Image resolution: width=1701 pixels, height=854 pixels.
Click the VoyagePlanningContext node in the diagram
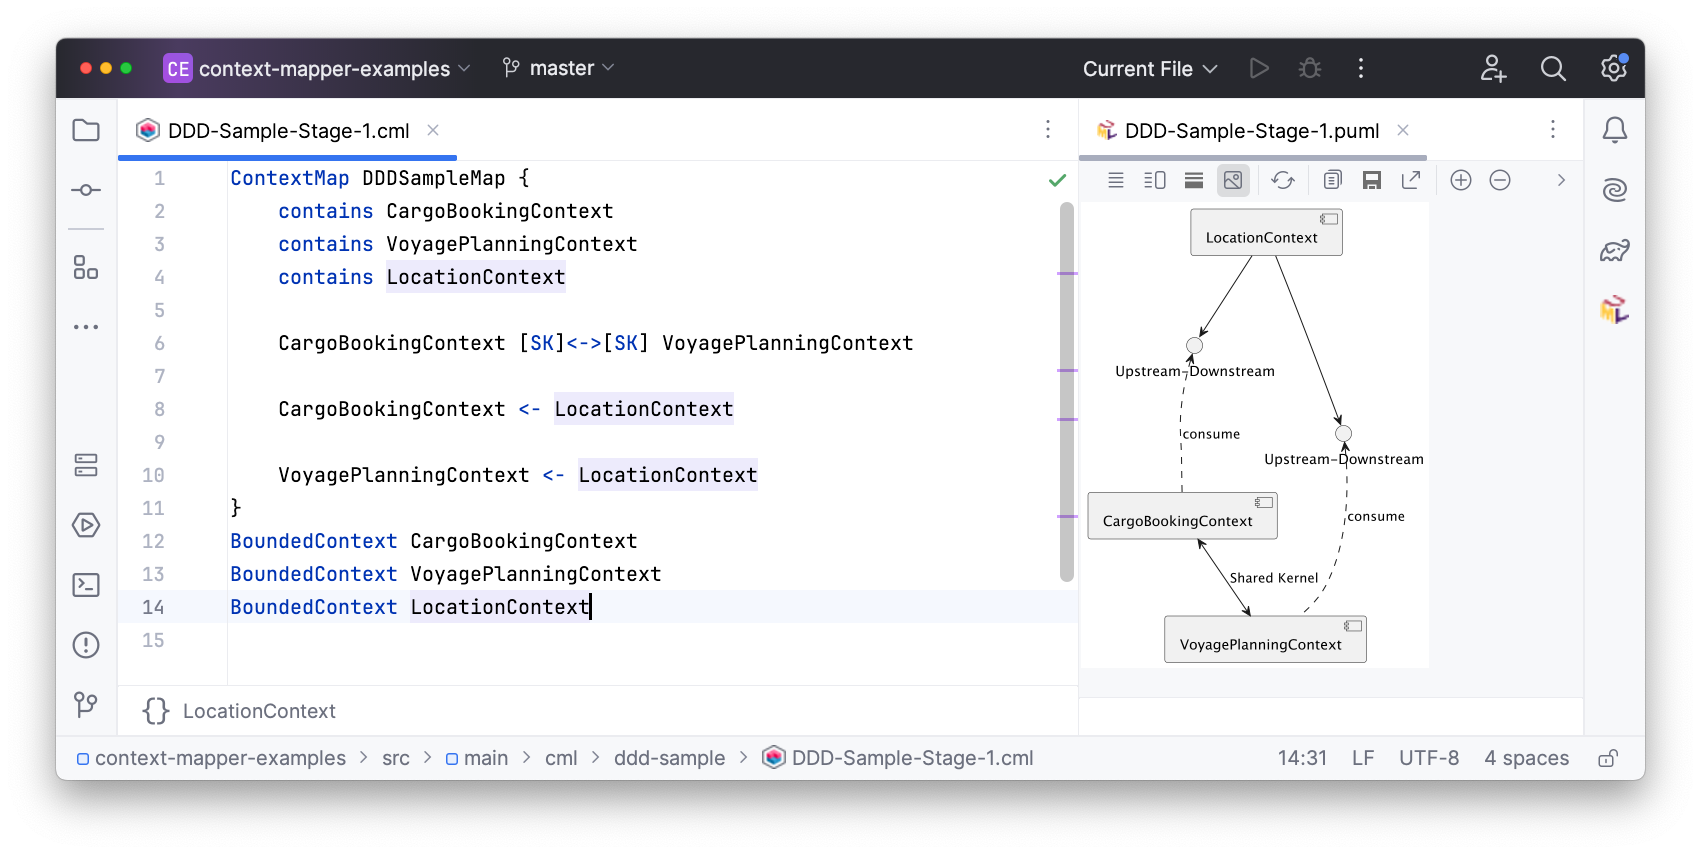[x=1265, y=639]
